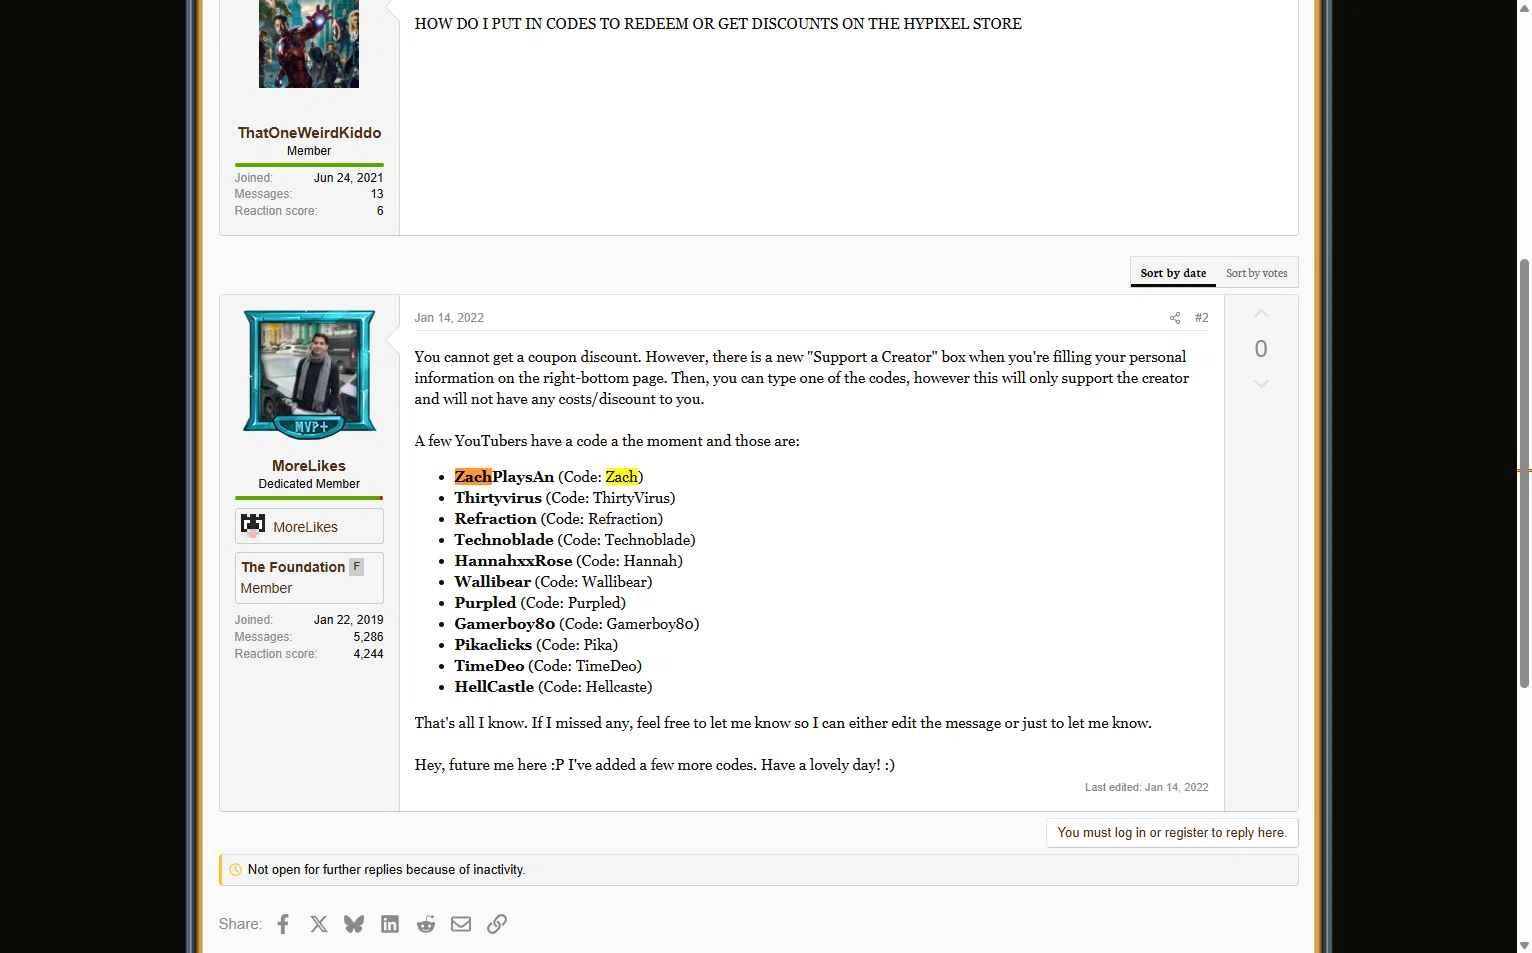Screen dimensions: 1532x953
Task: Open MoreLikes username link
Action: point(309,466)
